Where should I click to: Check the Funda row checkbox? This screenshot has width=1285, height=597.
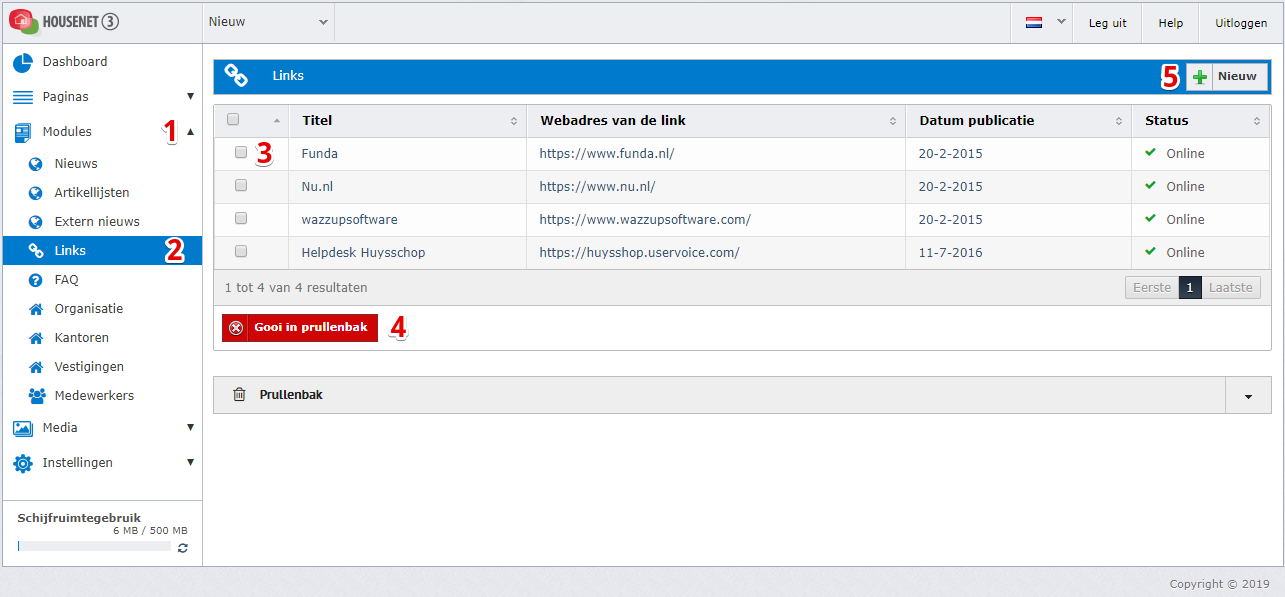click(241, 153)
